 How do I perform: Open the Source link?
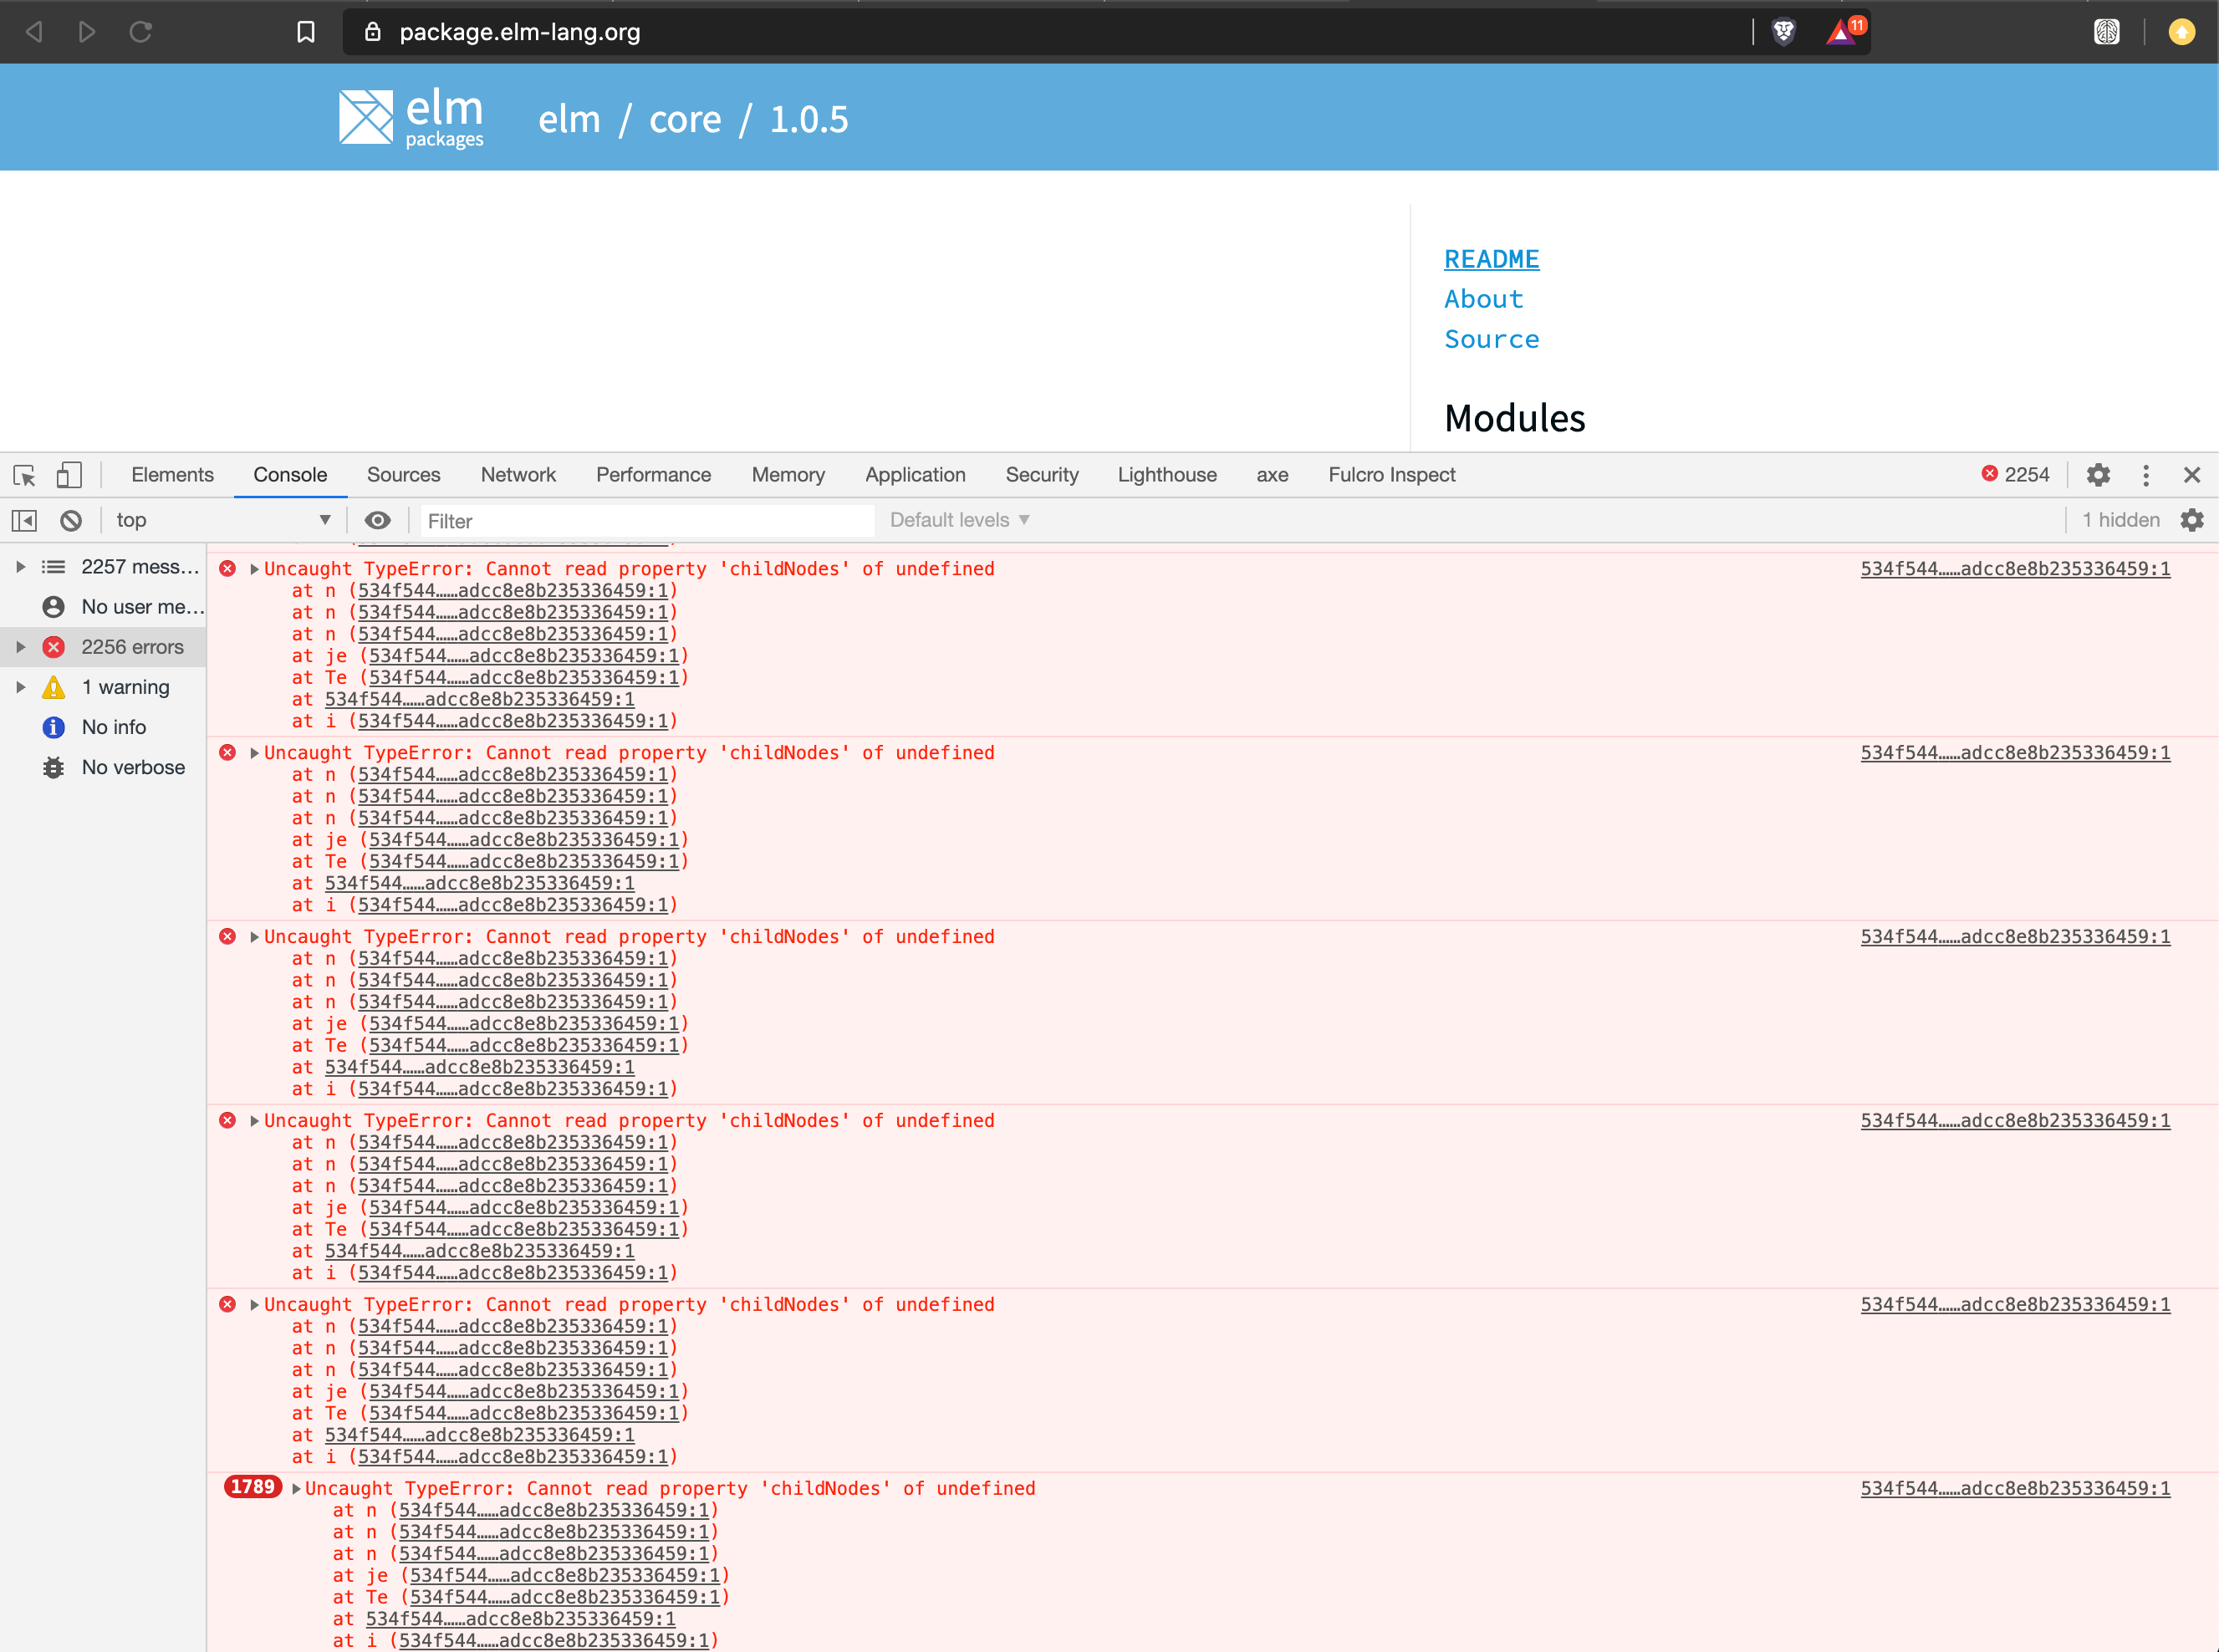pos(1491,339)
